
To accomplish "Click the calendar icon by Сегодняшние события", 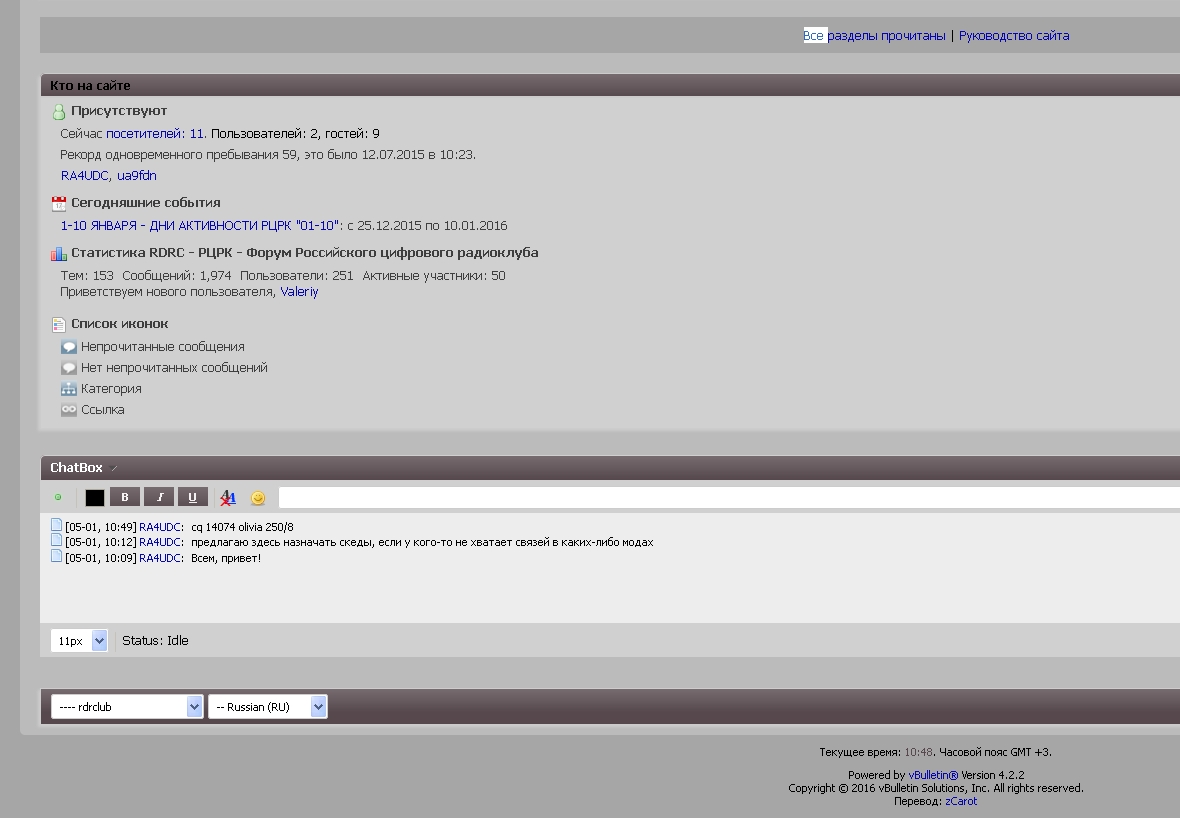I will 59,203.
